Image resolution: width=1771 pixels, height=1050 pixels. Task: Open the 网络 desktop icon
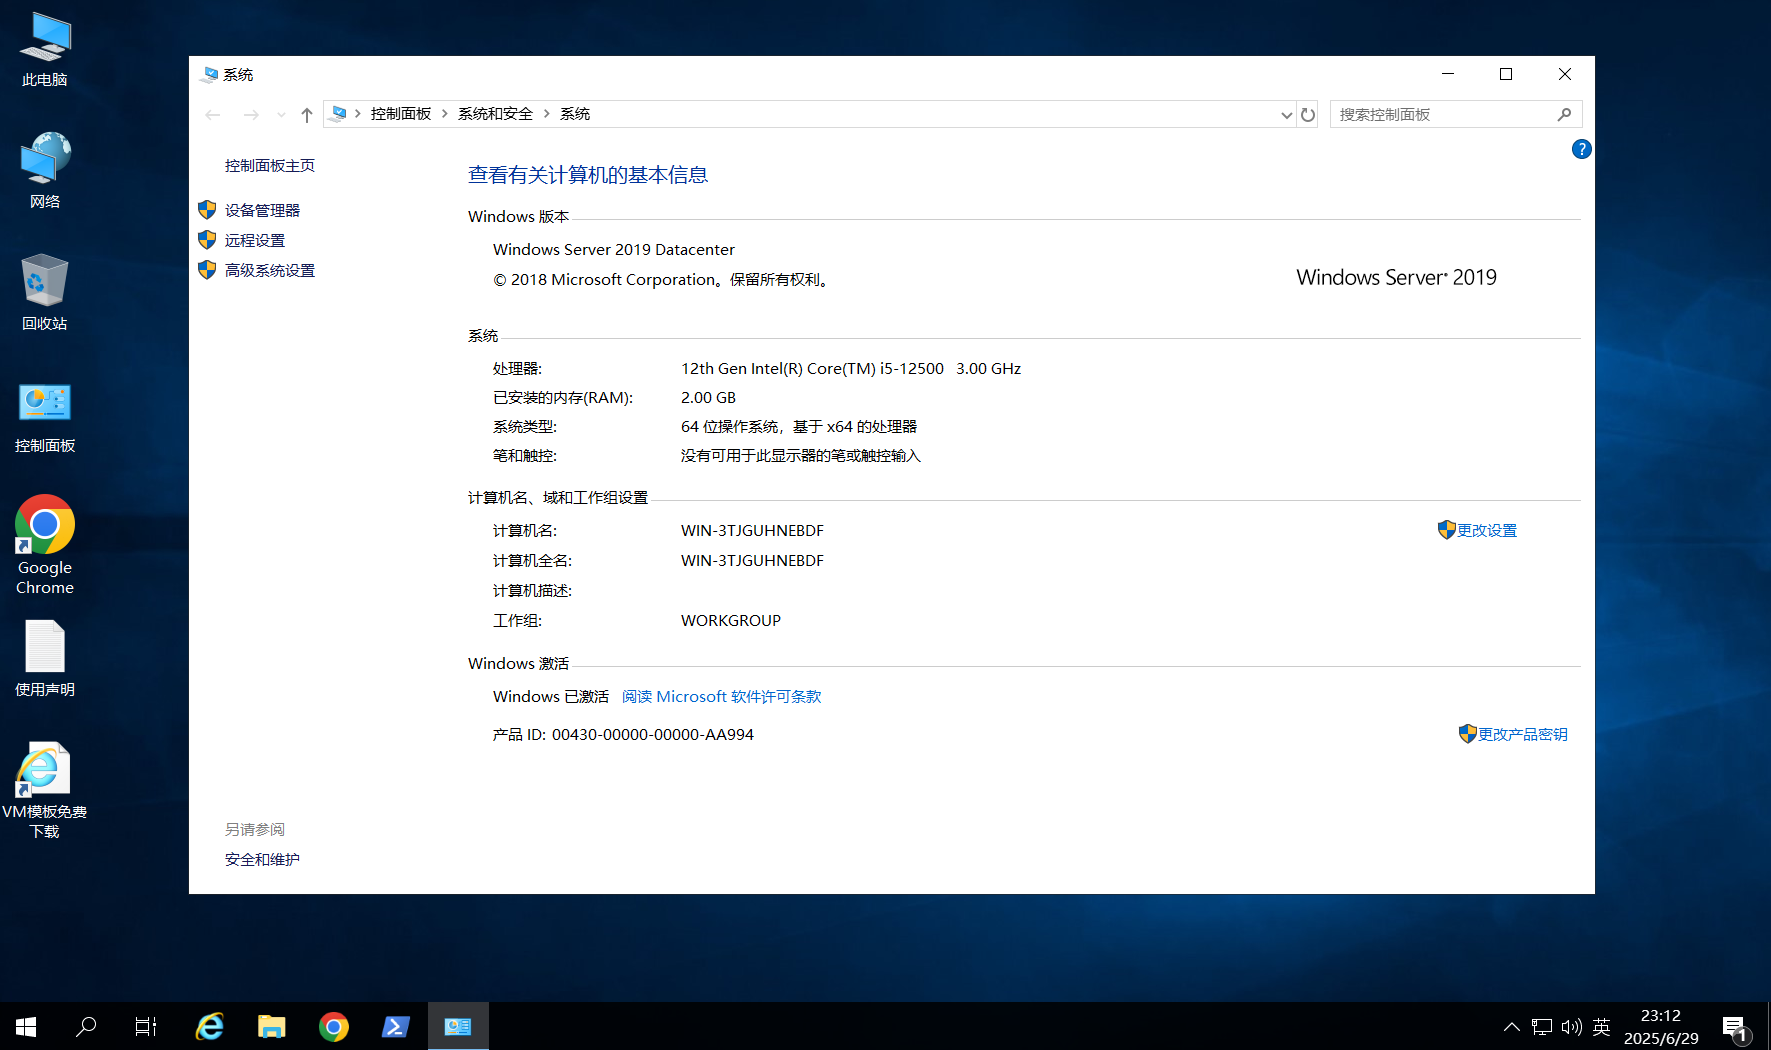(45, 170)
